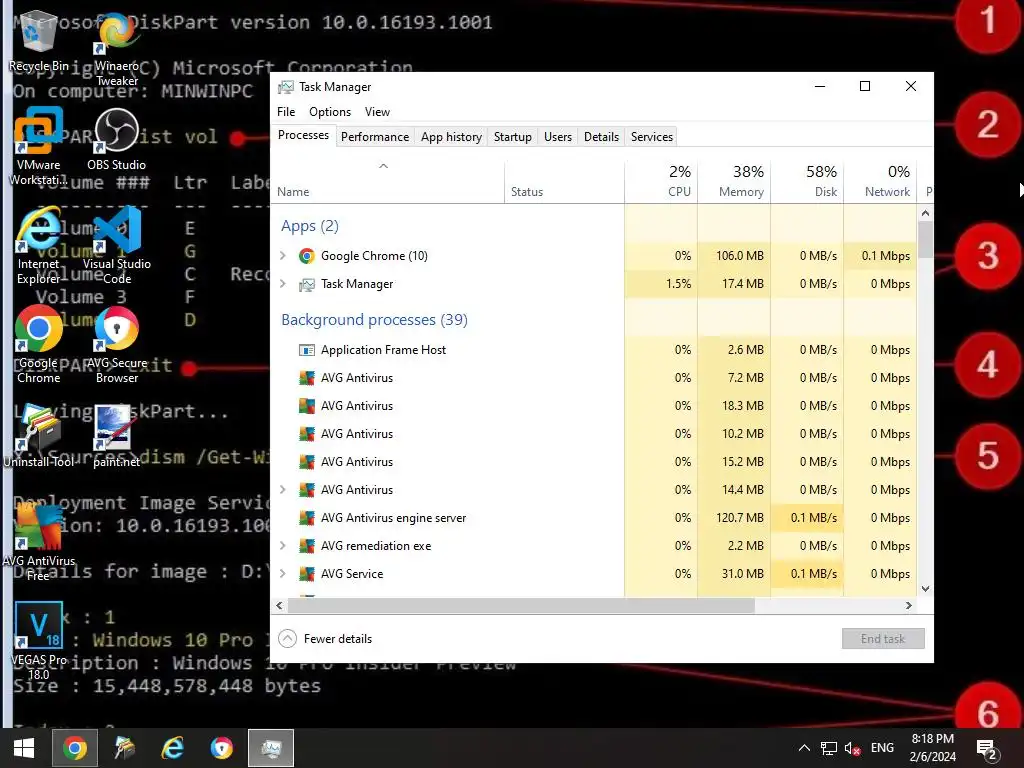This screenshot has height=768, width=1024.
Task: Show hidden system tray icons
Action: point(804,748)
